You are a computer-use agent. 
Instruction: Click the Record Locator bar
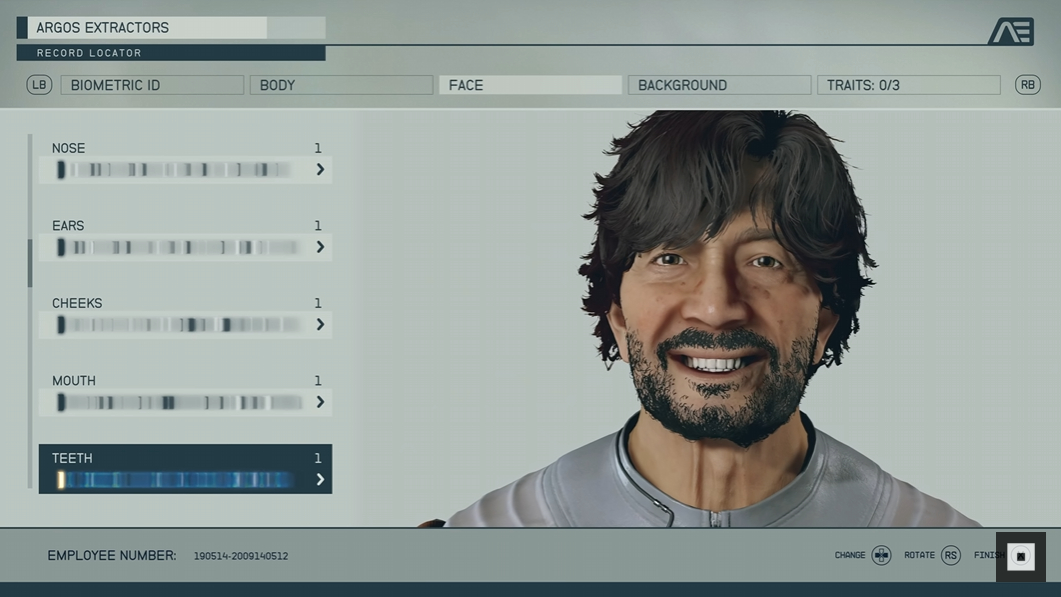(x=171, y=53)
